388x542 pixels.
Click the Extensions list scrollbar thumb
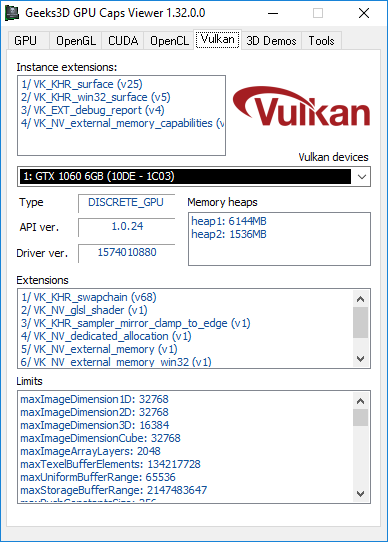pyautogui.click(x=360, y=323)
